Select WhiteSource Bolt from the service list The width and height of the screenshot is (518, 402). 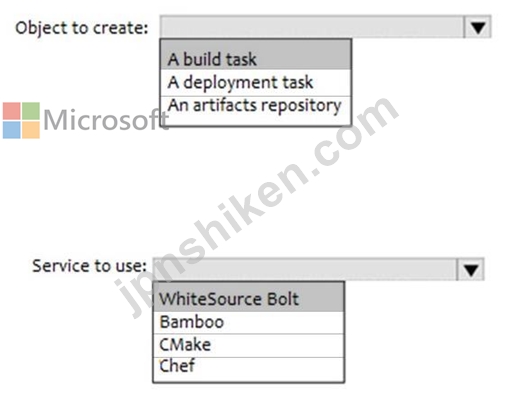click(248, 298)
